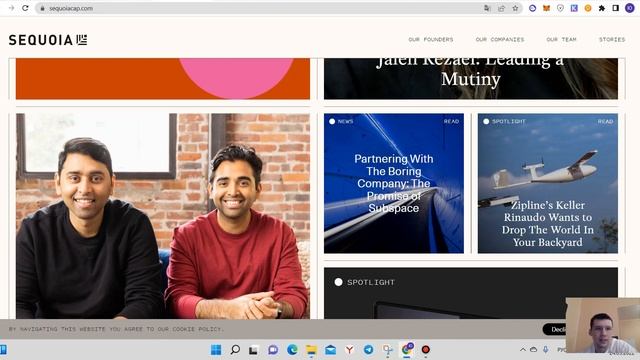The image size is (640, 360).
Task: Open the dark SPOTLIGHT card at bottom
Action: click(x=471, y=293)
